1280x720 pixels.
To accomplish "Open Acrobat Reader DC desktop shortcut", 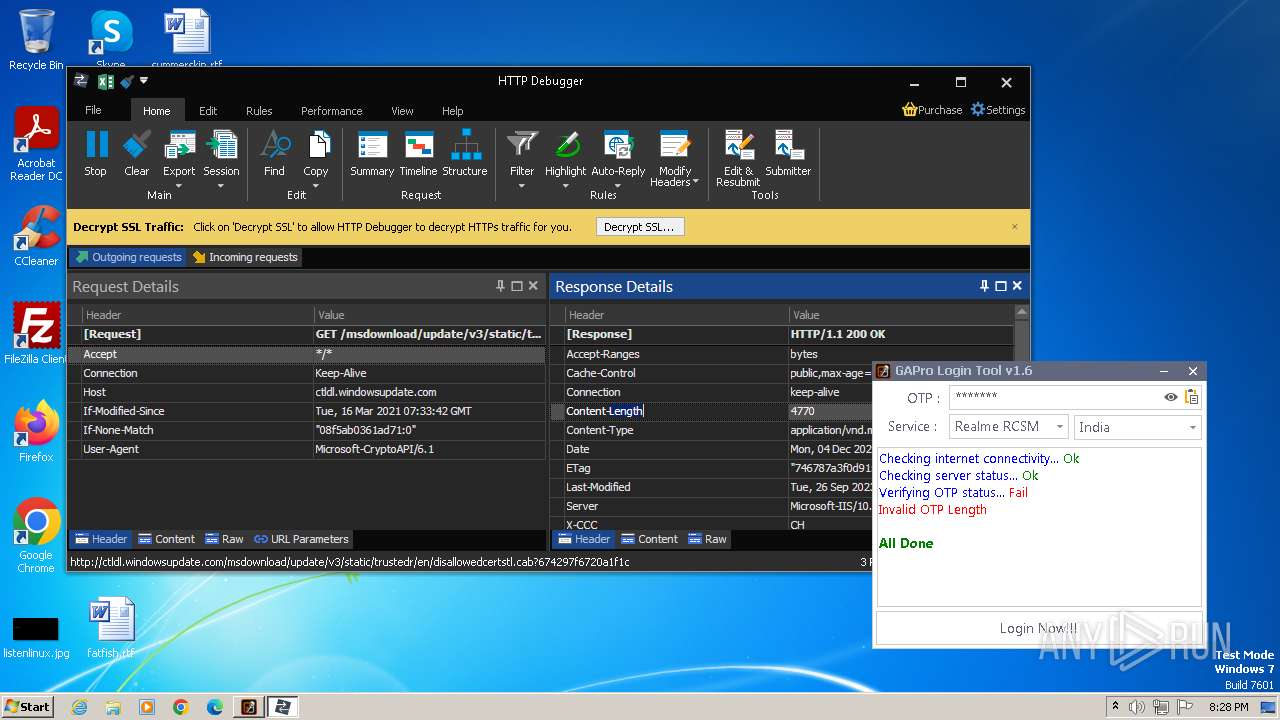I will (x=36, y=145).
